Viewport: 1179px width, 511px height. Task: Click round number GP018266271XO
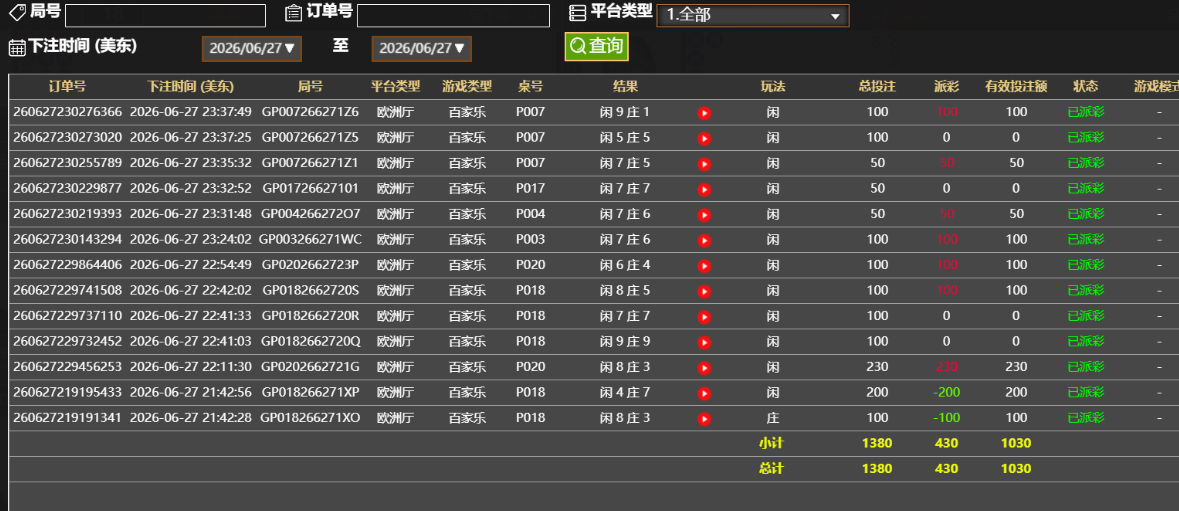click(x=311, y=418)
